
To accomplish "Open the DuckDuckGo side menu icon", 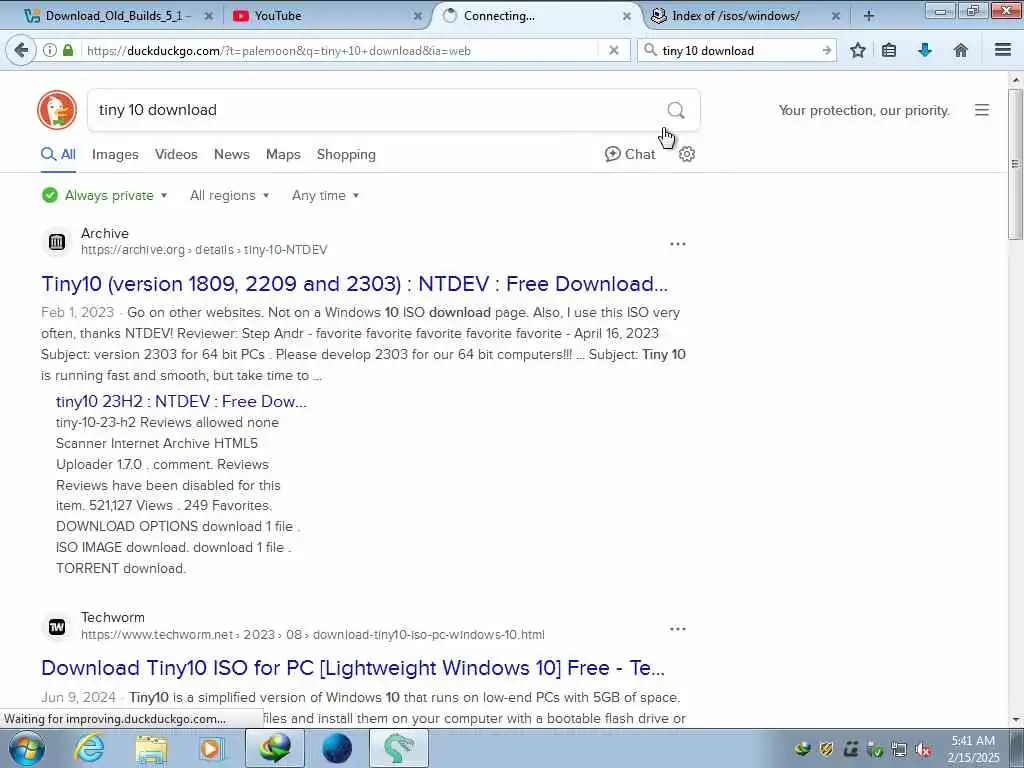I will pos(982,110).
